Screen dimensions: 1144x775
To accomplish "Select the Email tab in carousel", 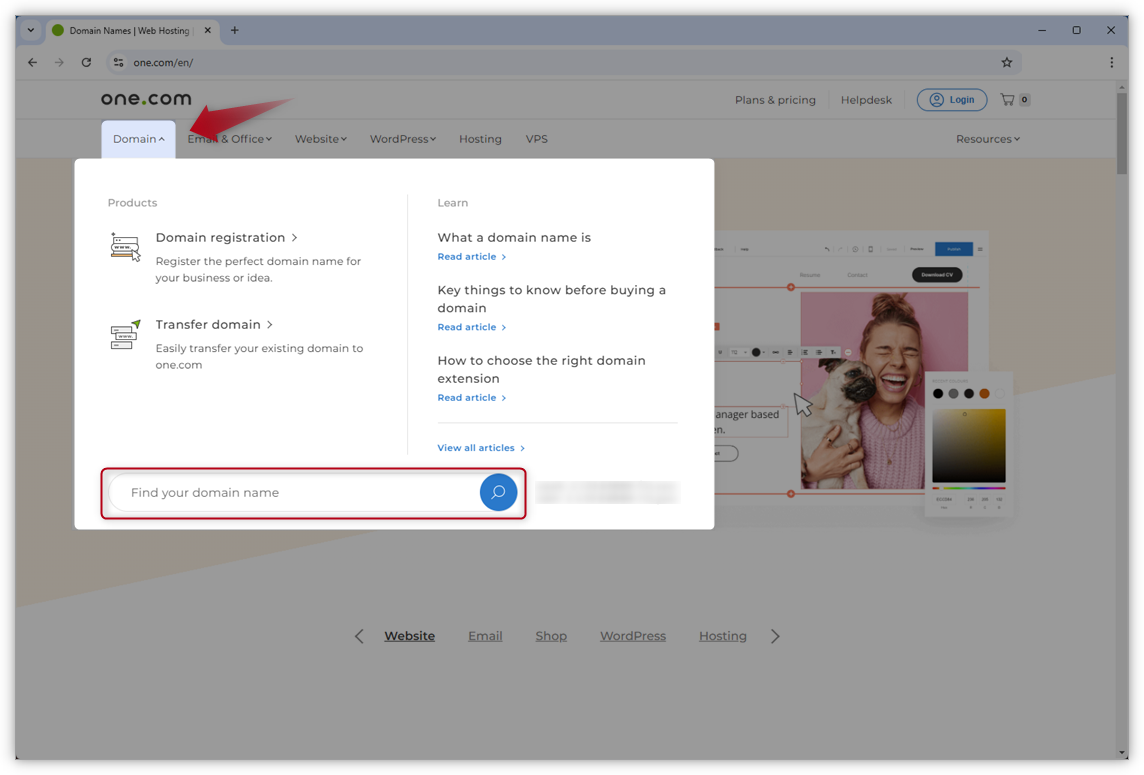I will [x=485, y=636].
